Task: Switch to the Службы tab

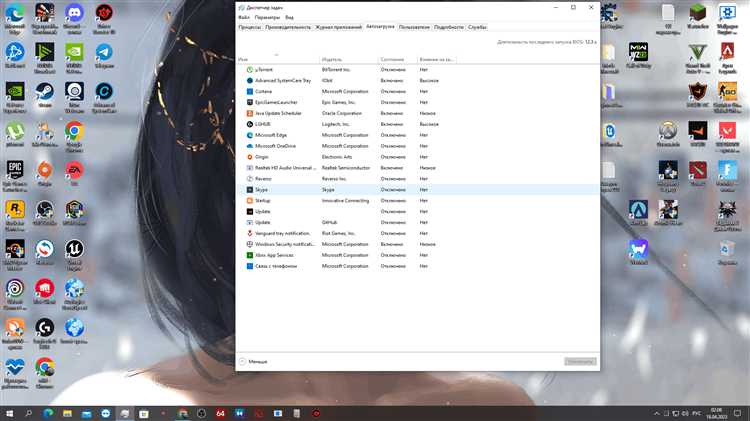Action: point(477,27)
